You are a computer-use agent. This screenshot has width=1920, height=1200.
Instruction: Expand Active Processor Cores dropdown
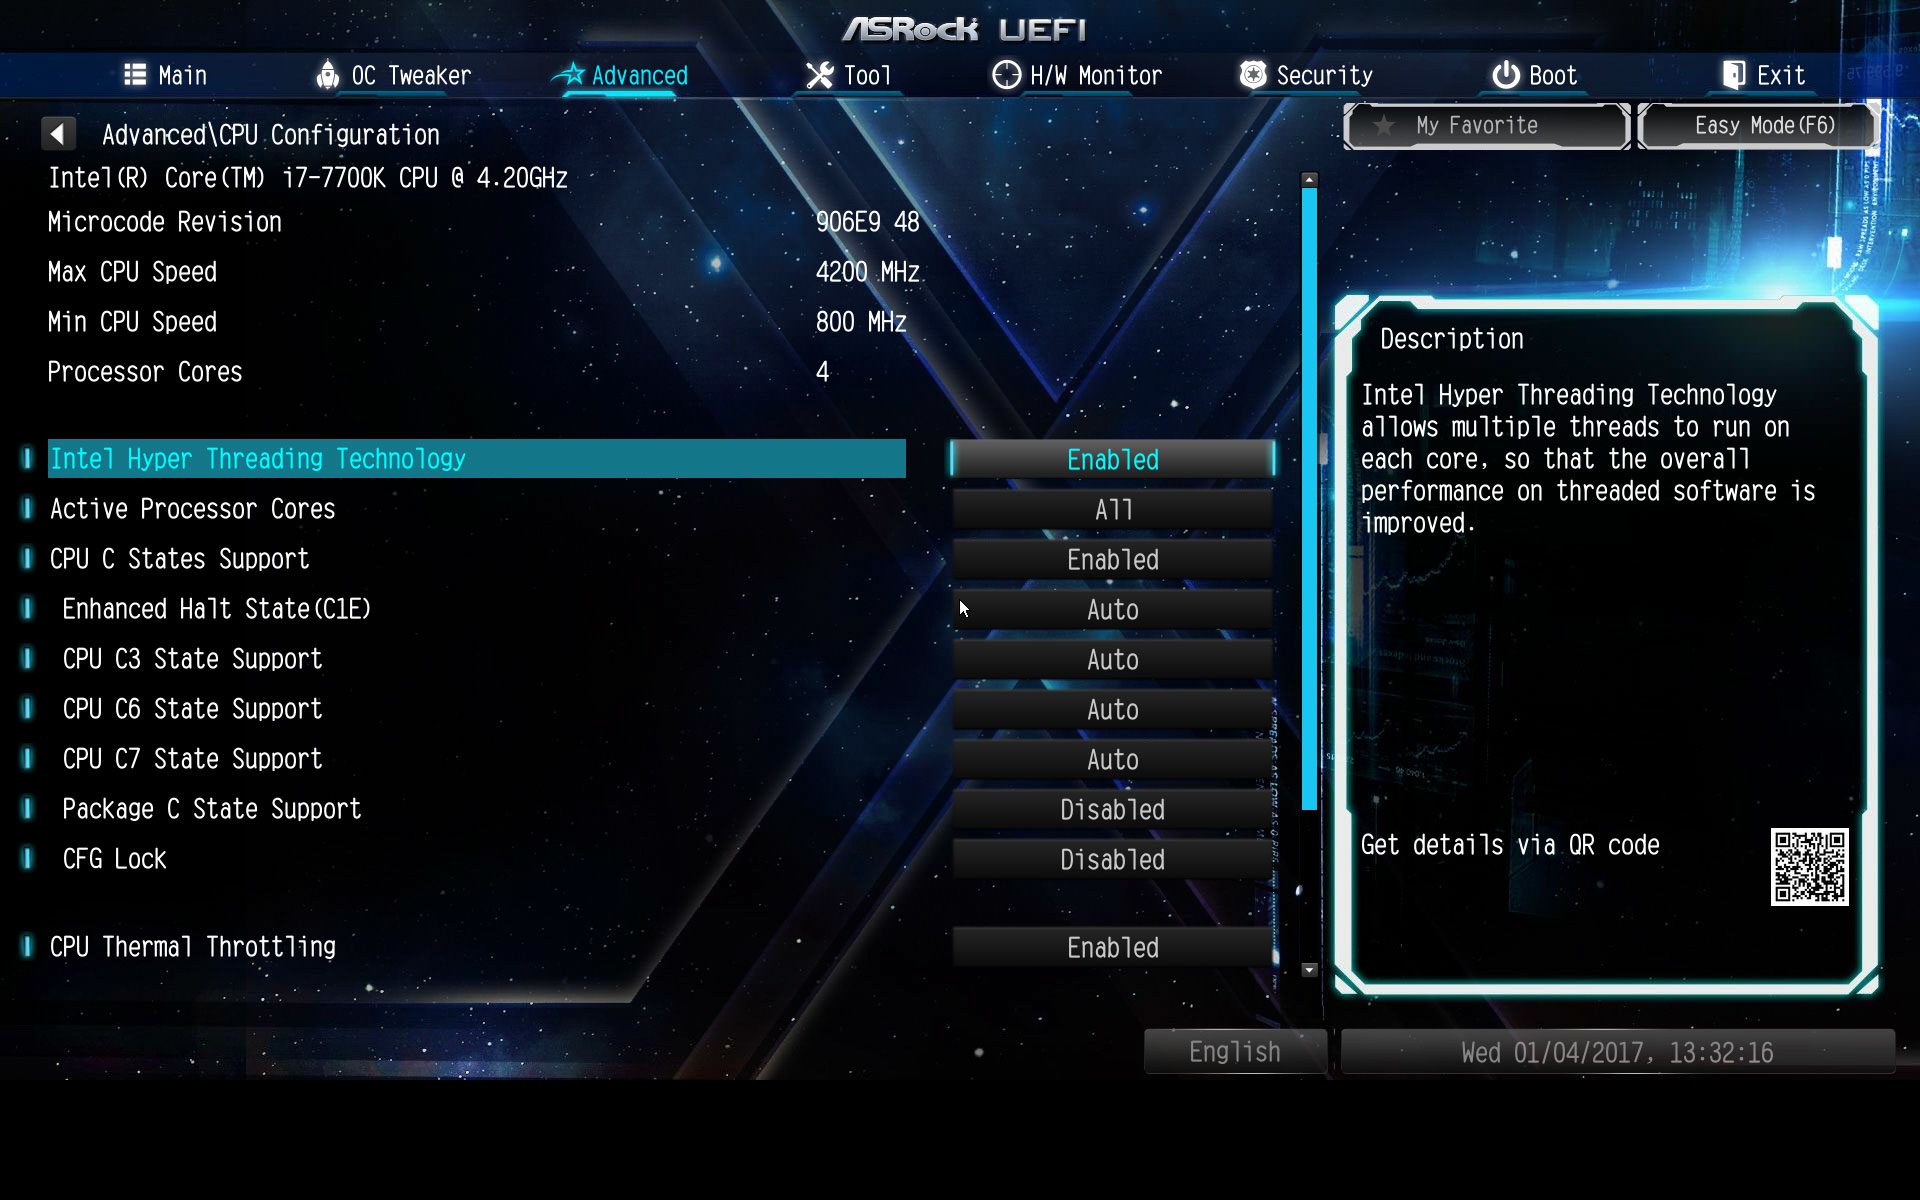(1111, 509)
